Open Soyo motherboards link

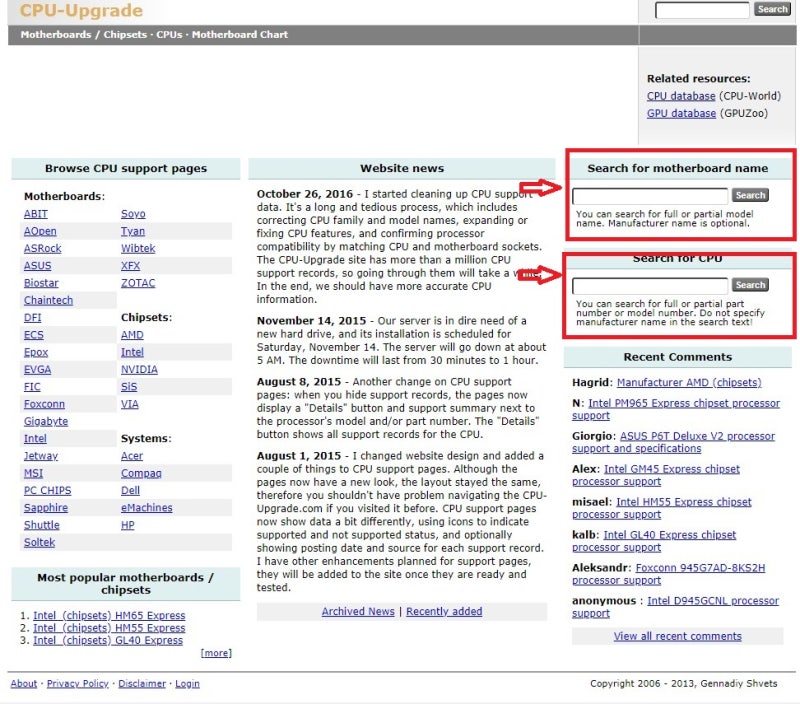coord(133,214)
